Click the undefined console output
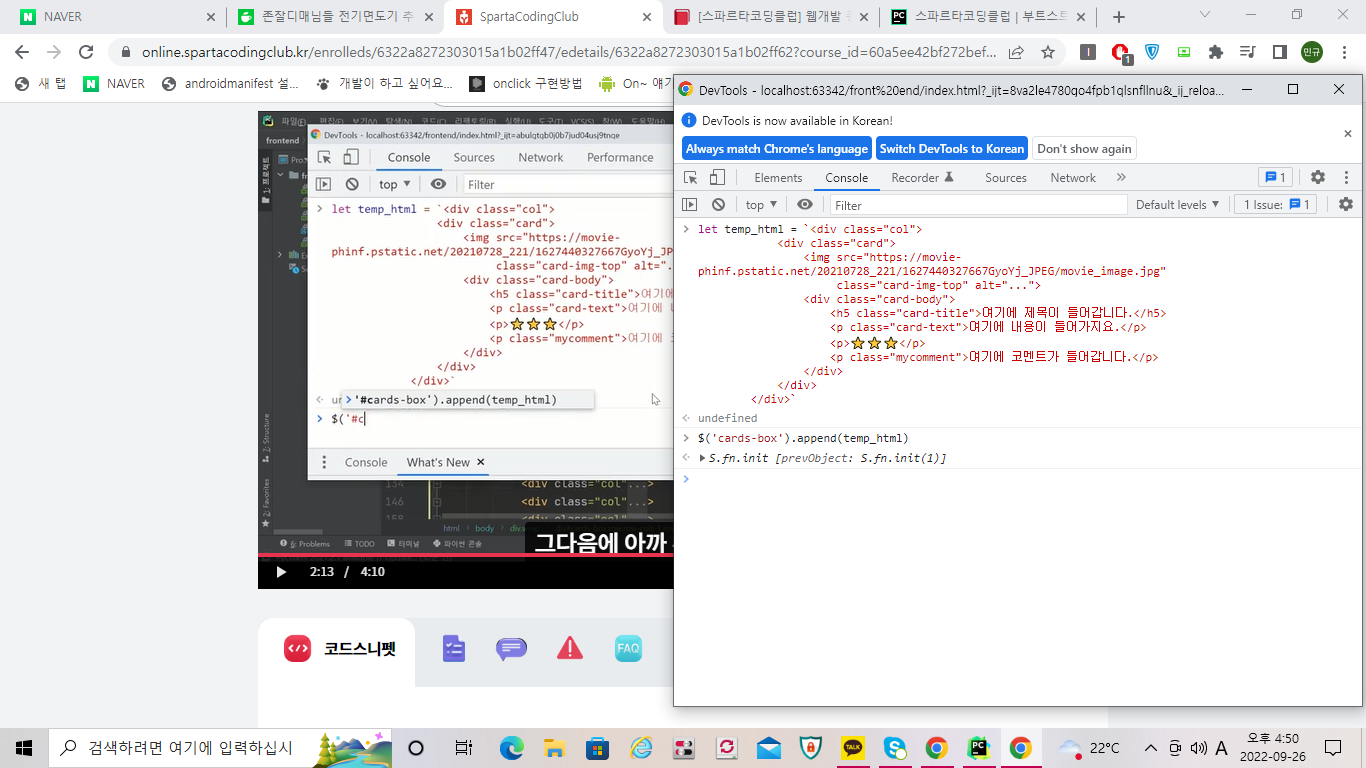The image size is (1366, 768). click(727, 418)
